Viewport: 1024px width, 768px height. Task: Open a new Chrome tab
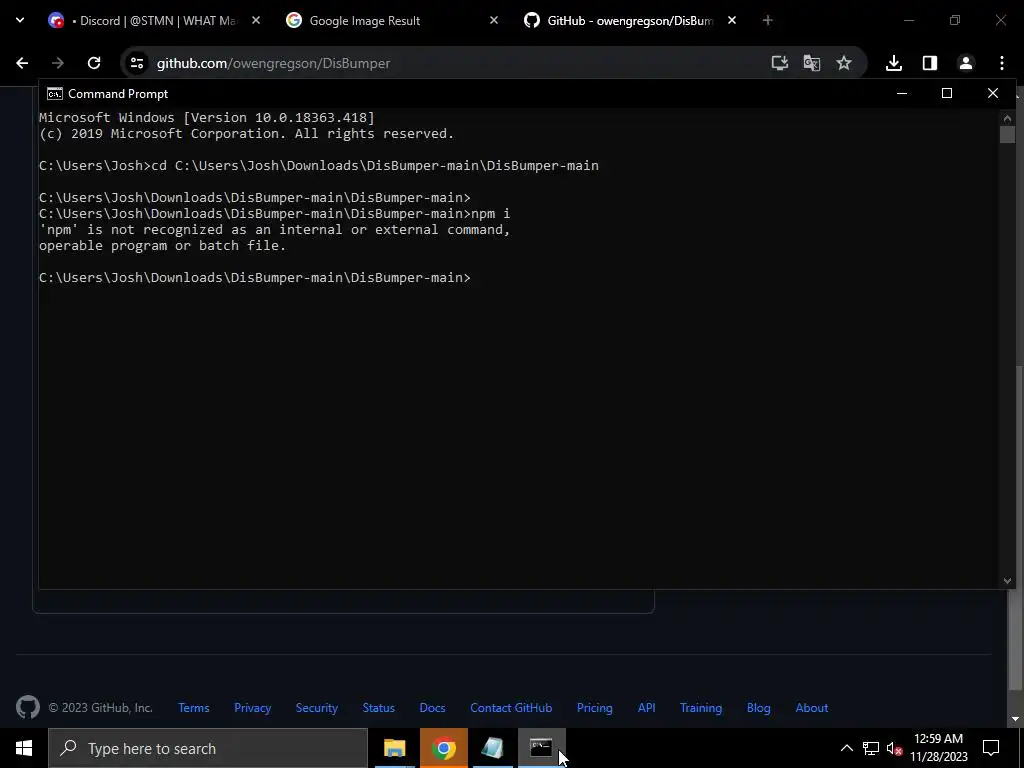coord(767,20)
